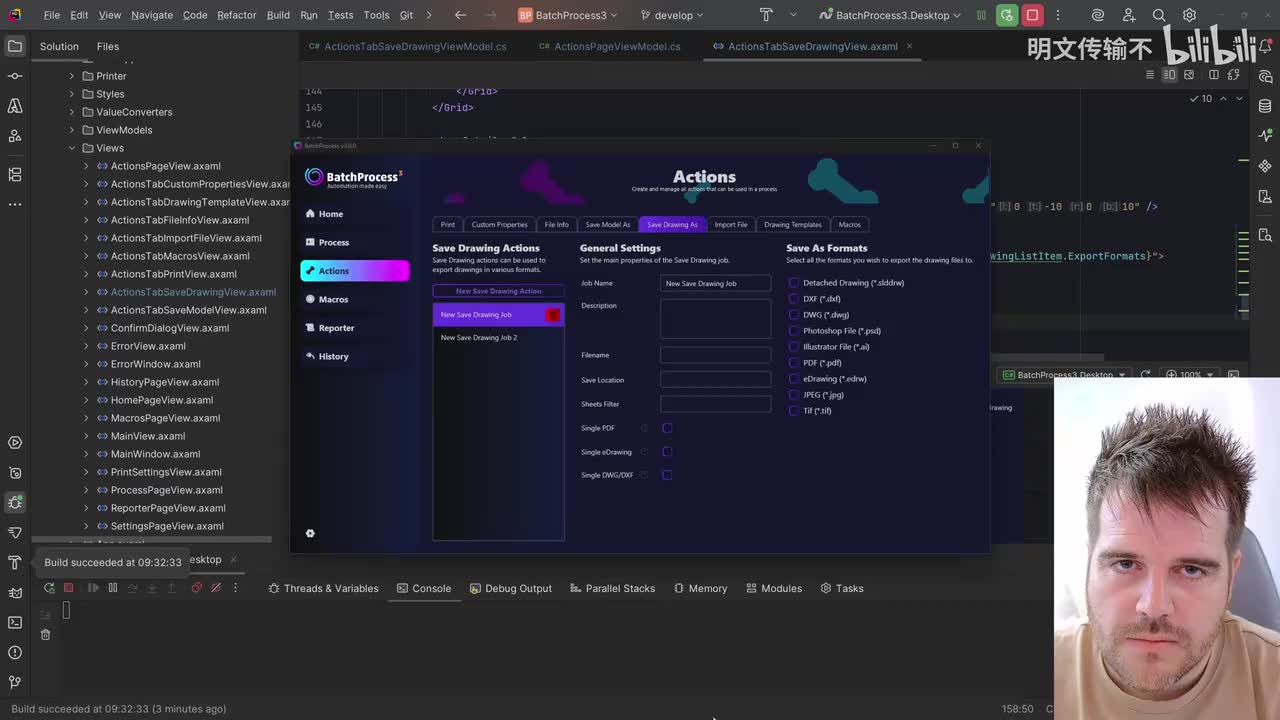Image resolution: width=1280 pixels, height=720 pixels.
Task: Open the develop branch dropdown
Action: pos(672,15)
